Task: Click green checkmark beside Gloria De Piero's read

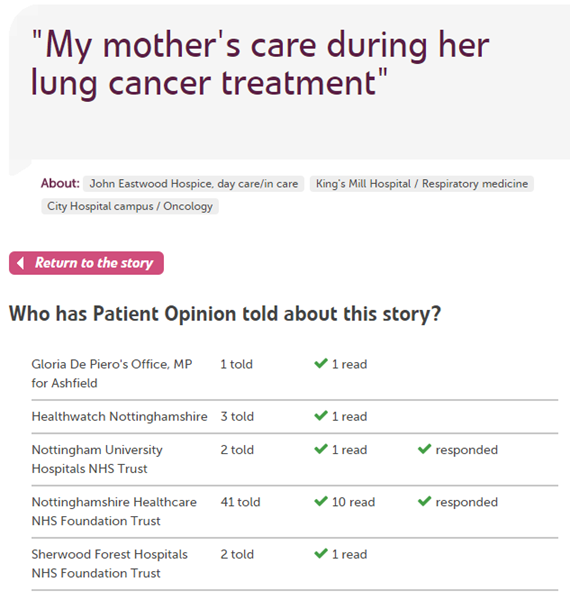Action: pyautogui.click(x=321, y=363)
